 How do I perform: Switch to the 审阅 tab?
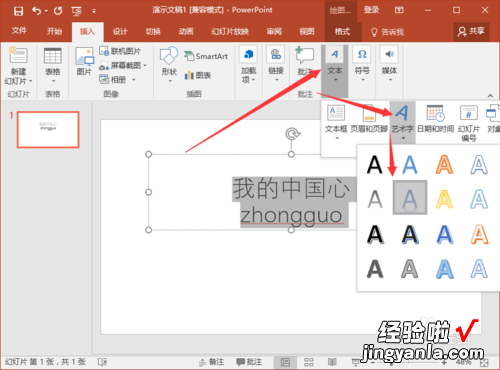[x=274, y=32]
